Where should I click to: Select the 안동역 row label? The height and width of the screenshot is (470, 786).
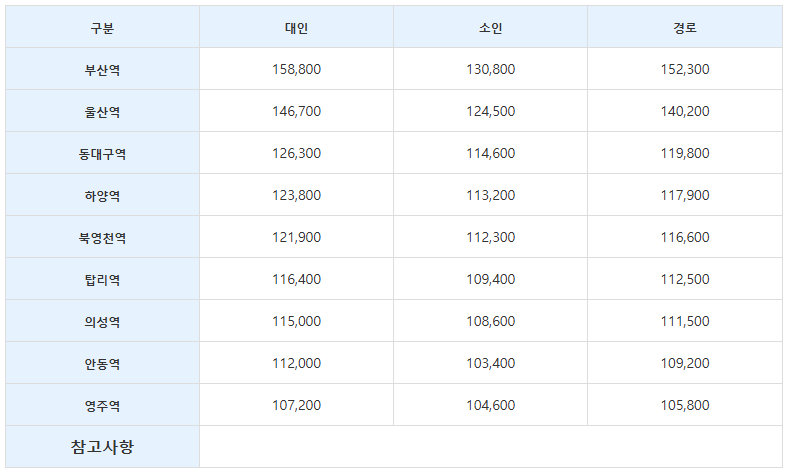click(102, 364)
